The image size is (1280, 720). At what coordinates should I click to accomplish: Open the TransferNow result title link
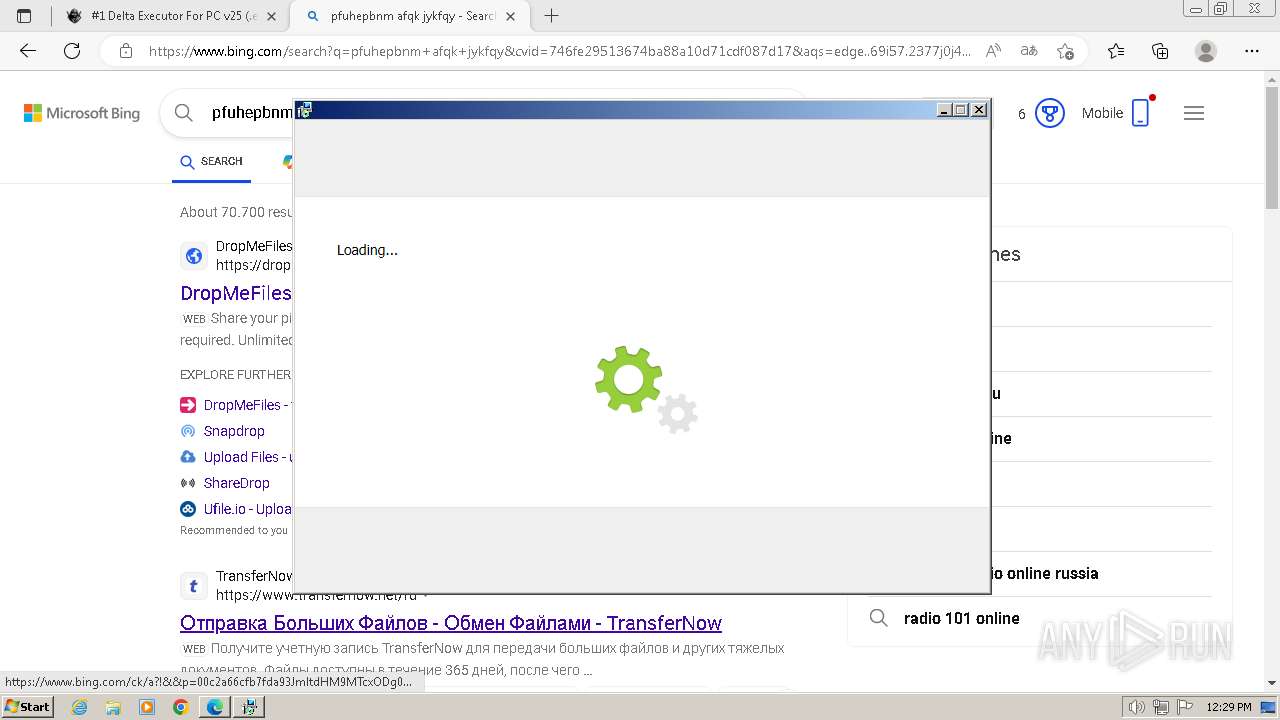pos(451,623)
